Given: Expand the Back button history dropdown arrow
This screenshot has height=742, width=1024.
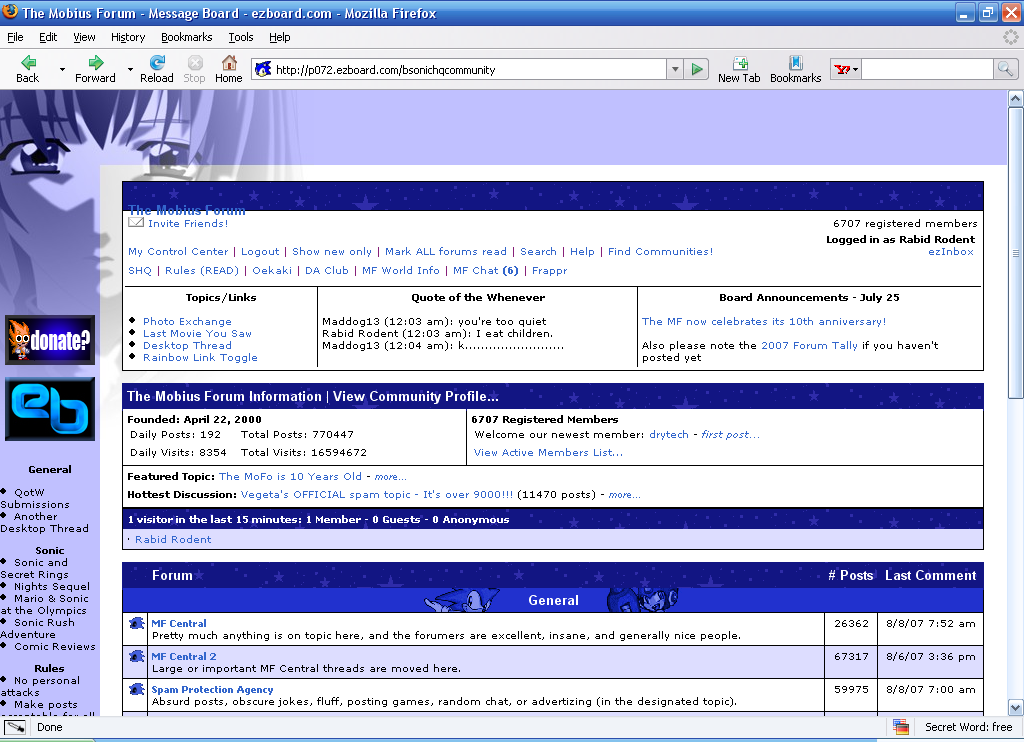Looking at the screenshot, I should 62,70.
